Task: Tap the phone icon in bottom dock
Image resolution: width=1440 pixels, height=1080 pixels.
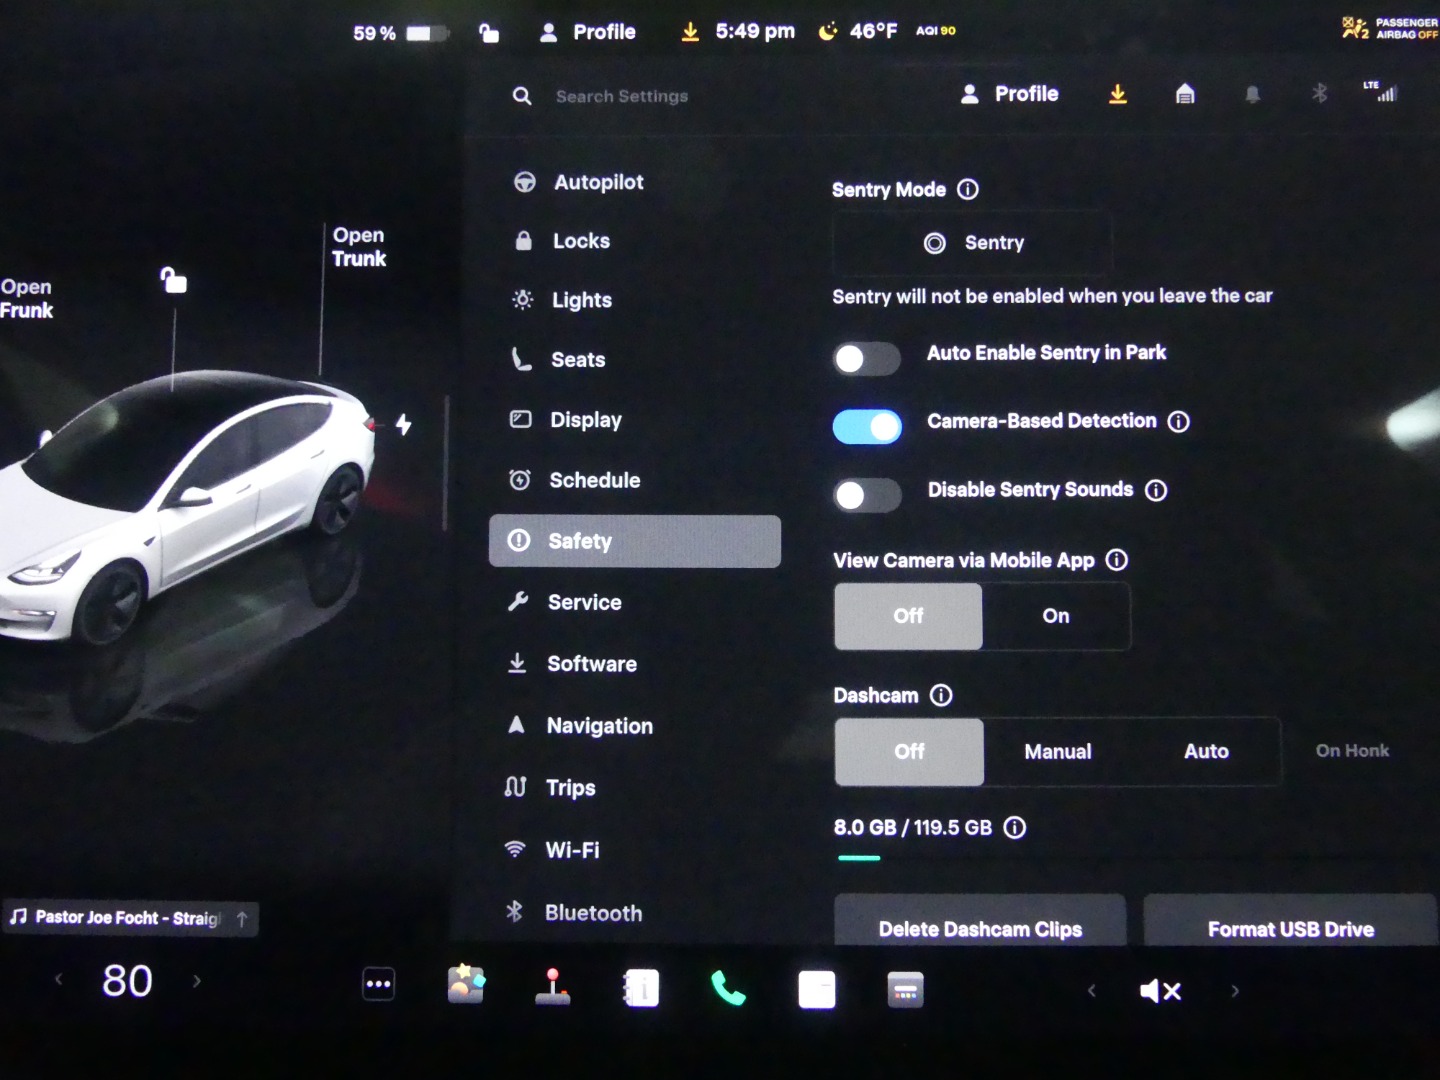Action: click(x=728, y=989)
